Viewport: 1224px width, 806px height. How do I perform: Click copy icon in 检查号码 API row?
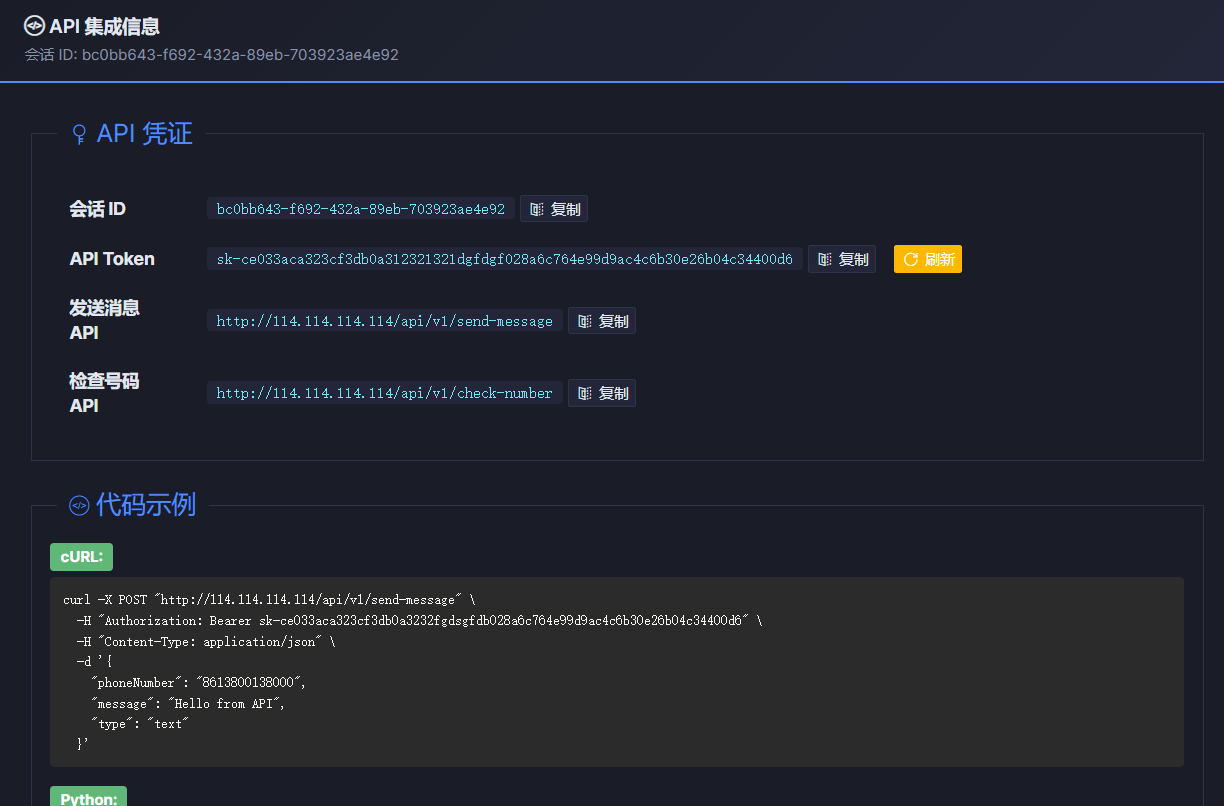point(585,393)
